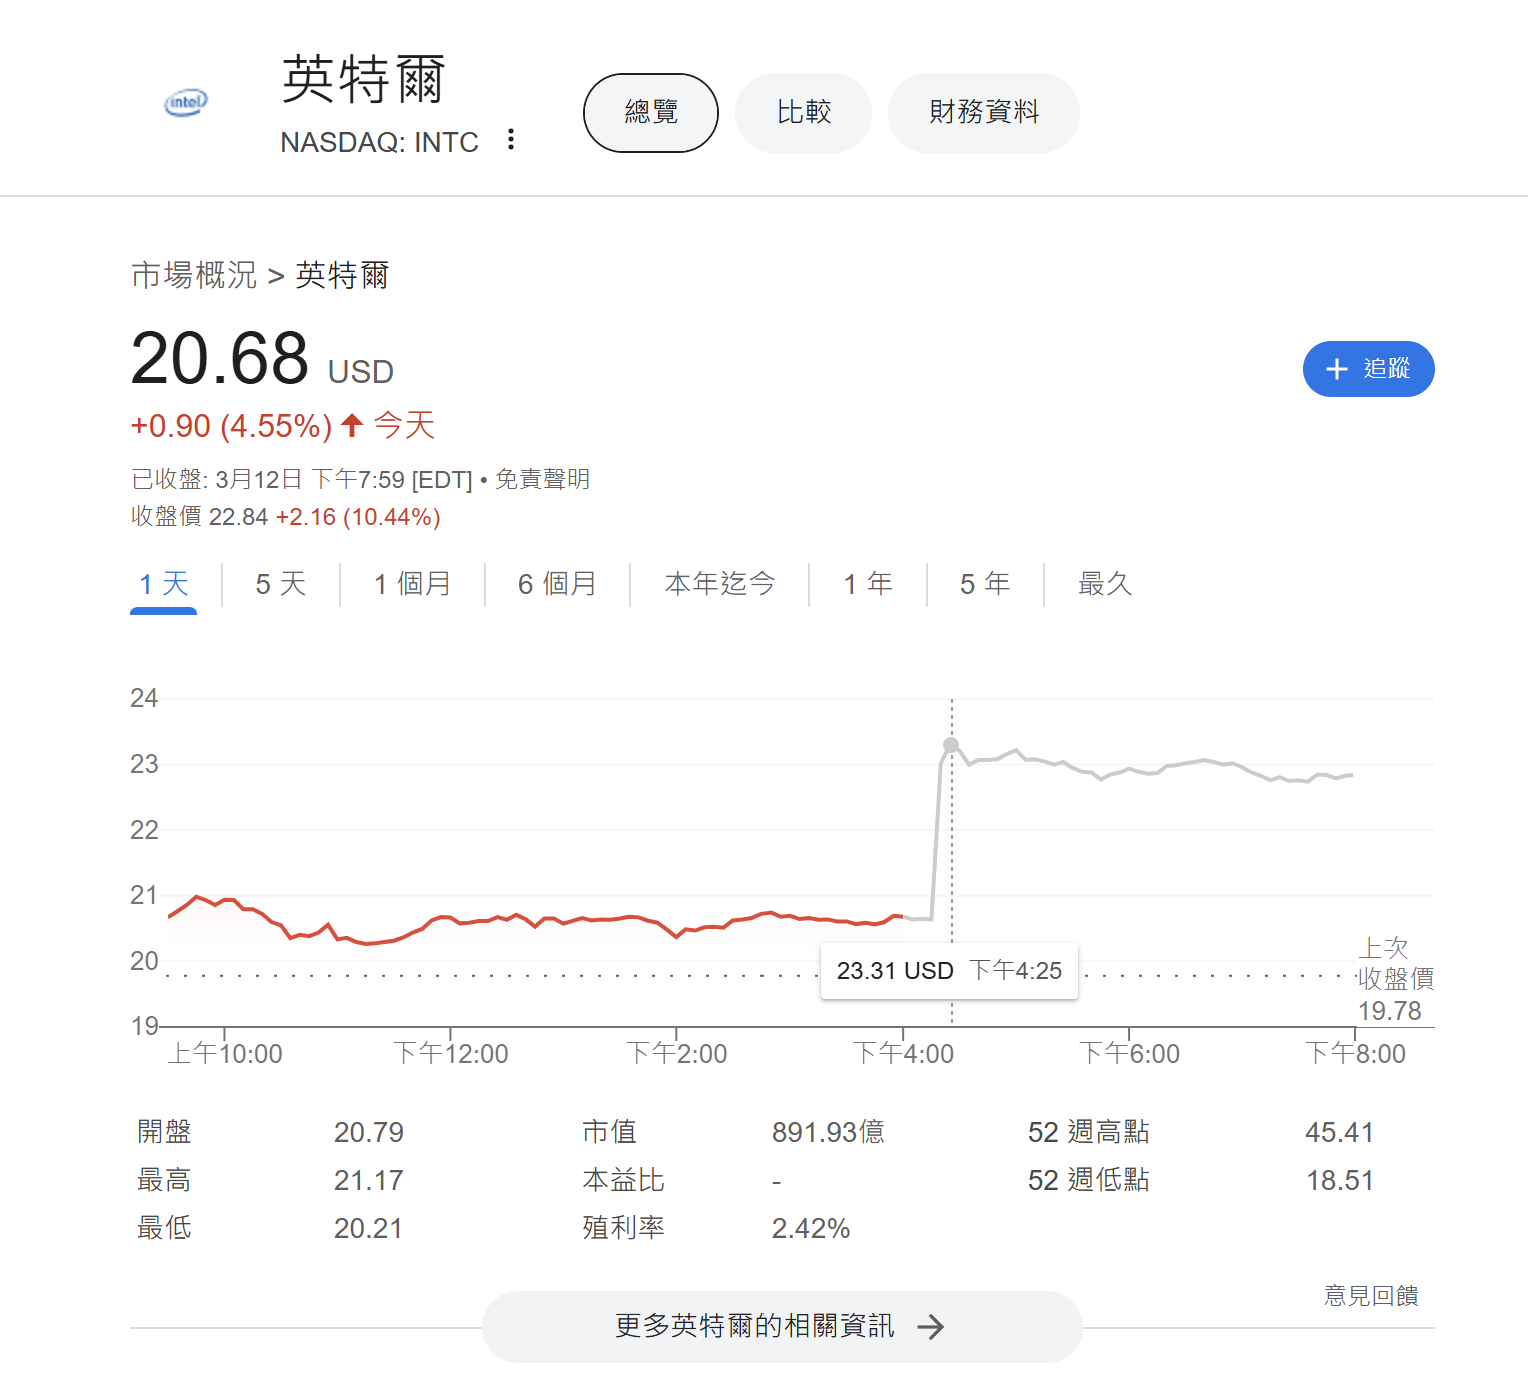This screenshot has height=1394, width=1528.
Task: Click the 市場概況 breadcrumb link
Action: 194,275
